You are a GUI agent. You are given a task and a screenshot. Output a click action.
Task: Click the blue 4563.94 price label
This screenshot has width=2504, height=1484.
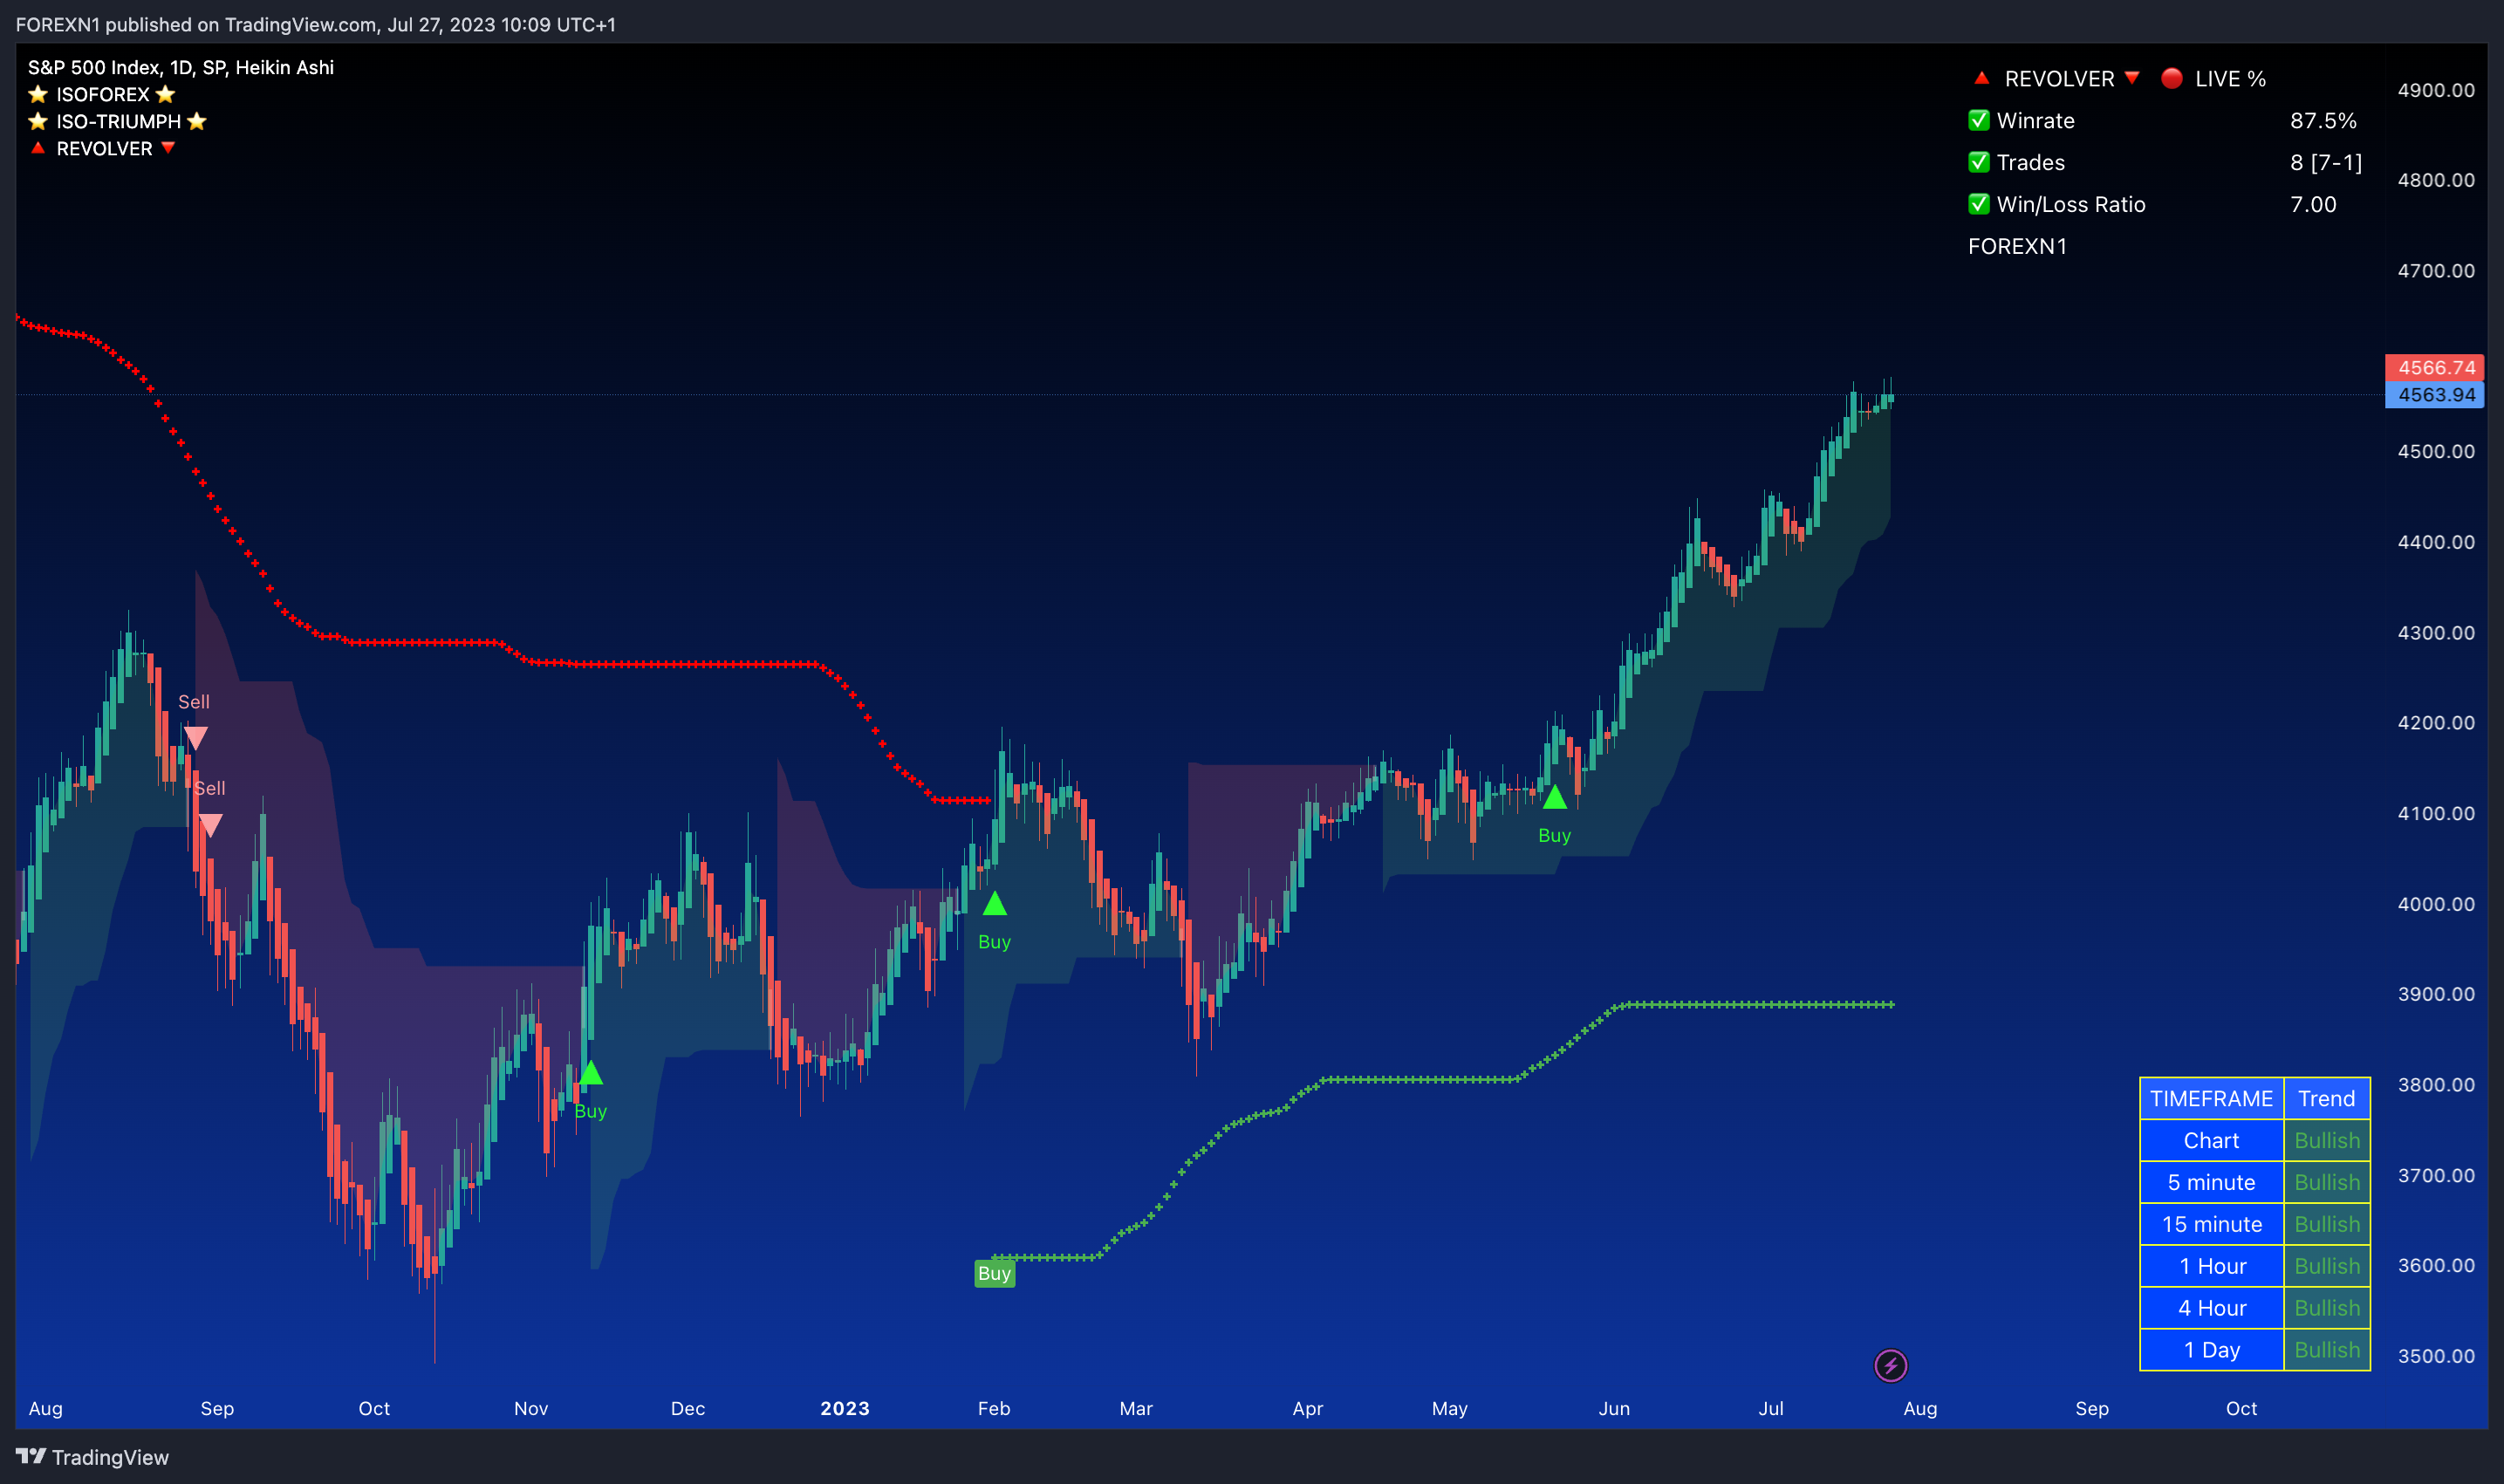point(2434,394)
